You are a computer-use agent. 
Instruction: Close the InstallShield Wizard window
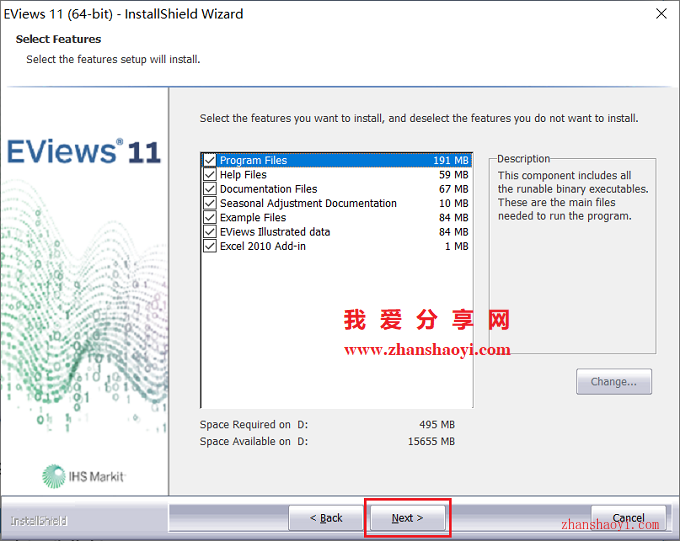coord(661,14)
